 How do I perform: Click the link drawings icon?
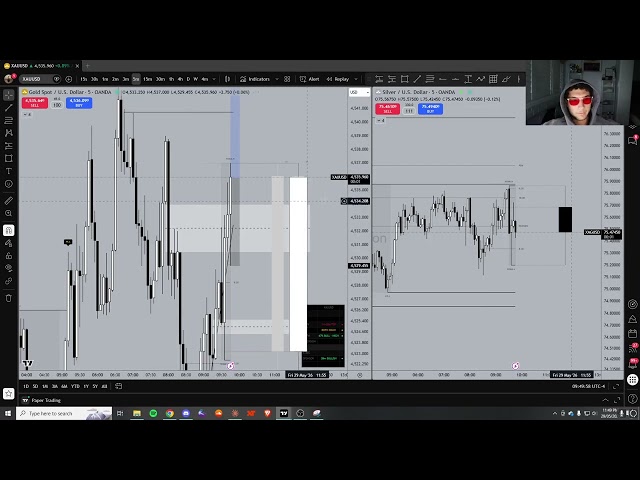9,281
